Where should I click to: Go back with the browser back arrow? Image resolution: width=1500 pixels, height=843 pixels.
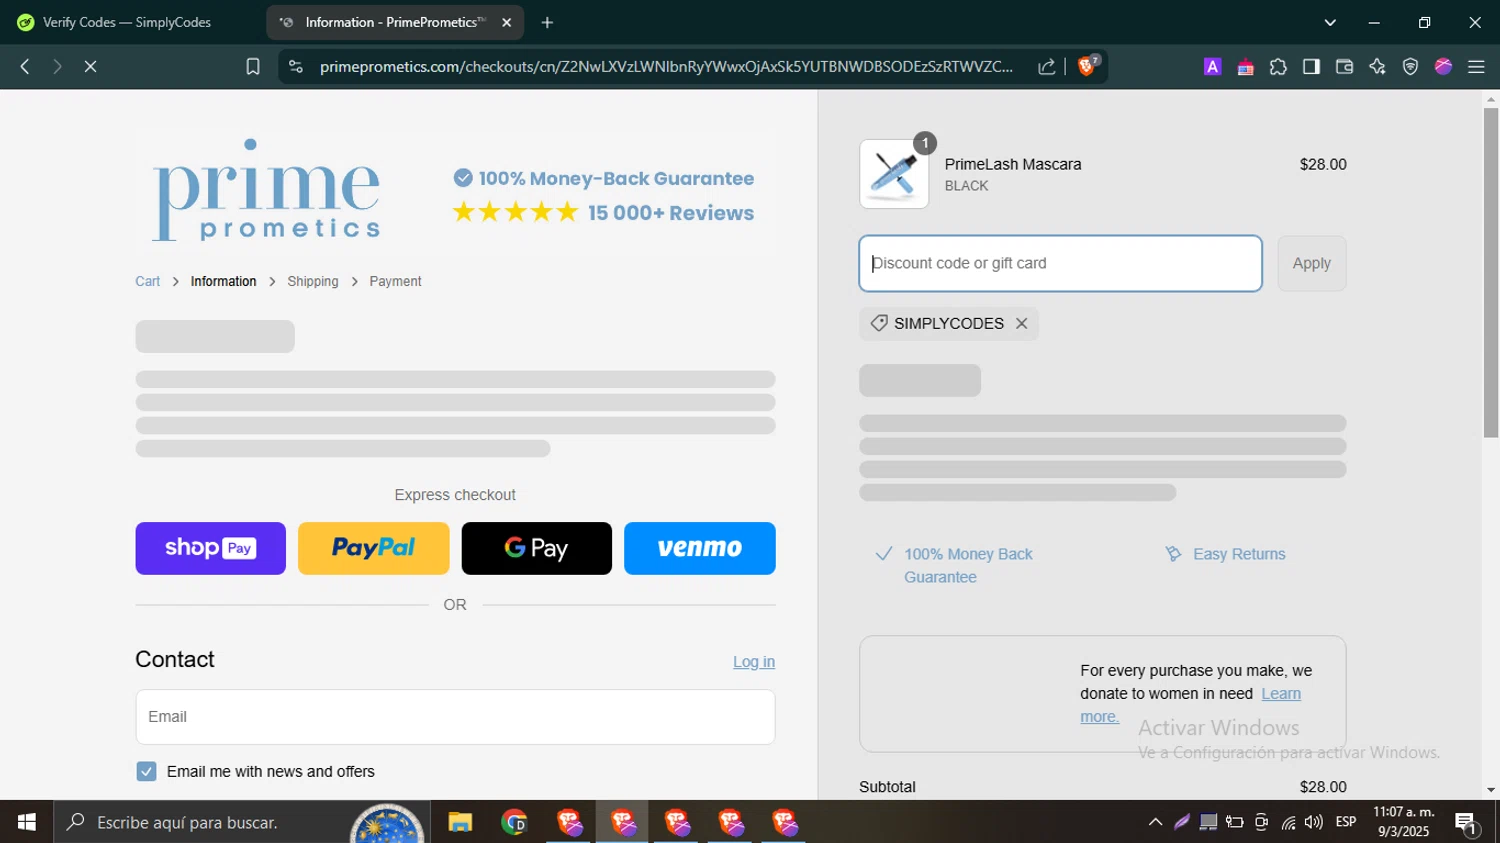pyautogui.click(x=25, y=66)
